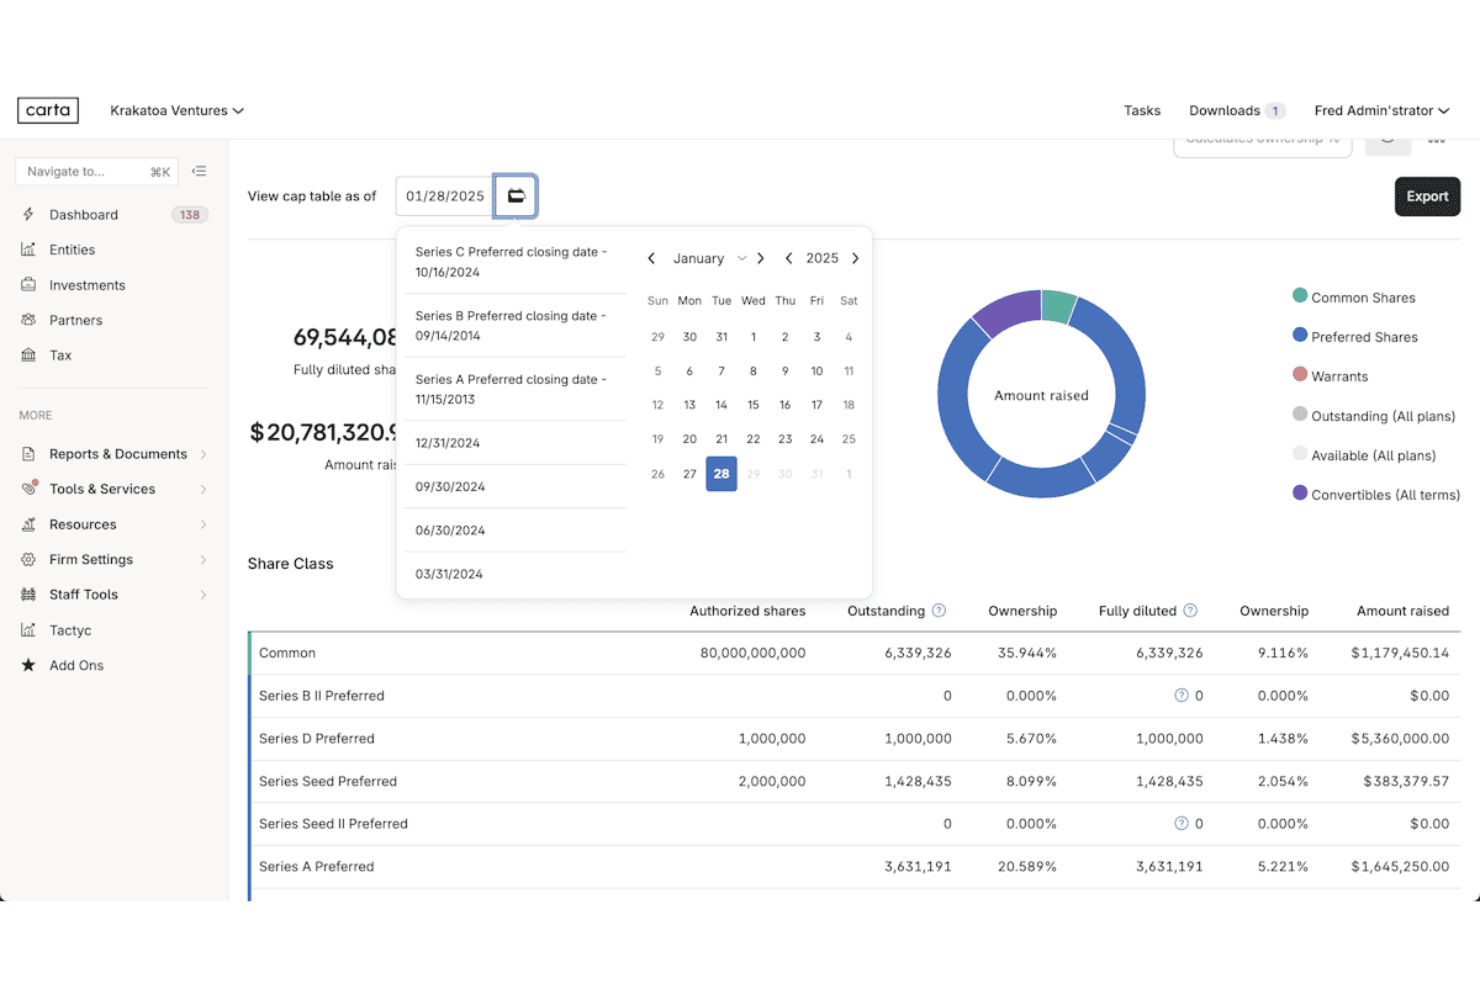Open Downloads in top navigation
This screenshot has width=1480, height=987.
point(1237,110)
